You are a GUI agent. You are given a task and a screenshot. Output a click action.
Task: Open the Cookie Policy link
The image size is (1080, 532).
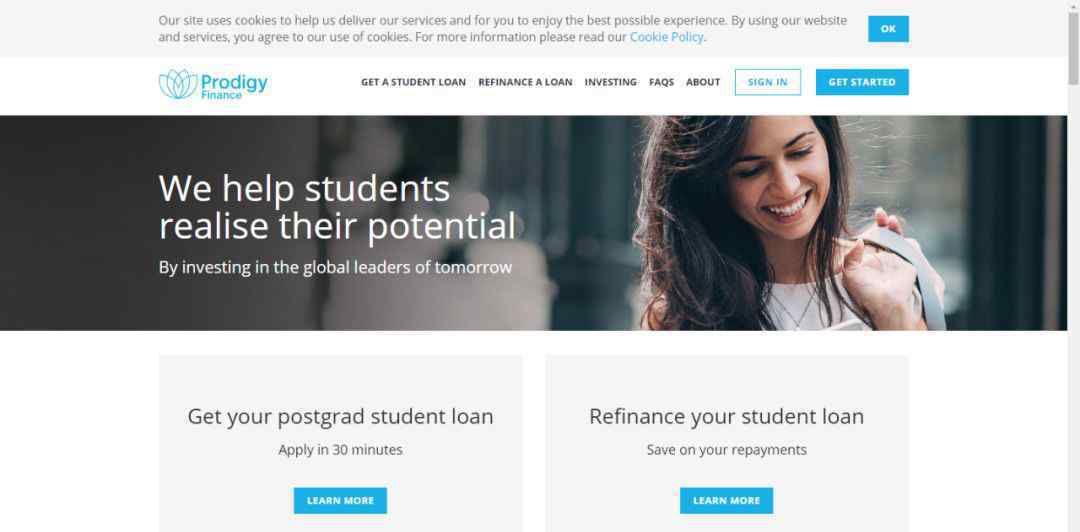click(666, 37)
